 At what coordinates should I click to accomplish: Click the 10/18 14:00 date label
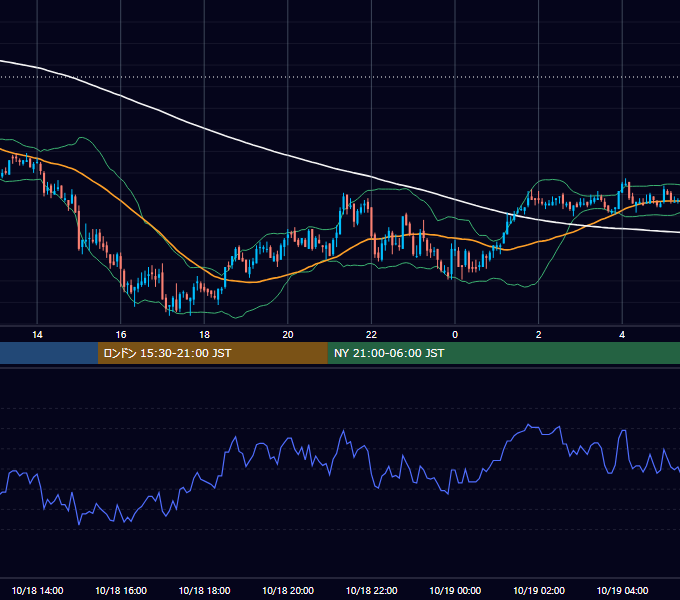click(x=37, y=590)
